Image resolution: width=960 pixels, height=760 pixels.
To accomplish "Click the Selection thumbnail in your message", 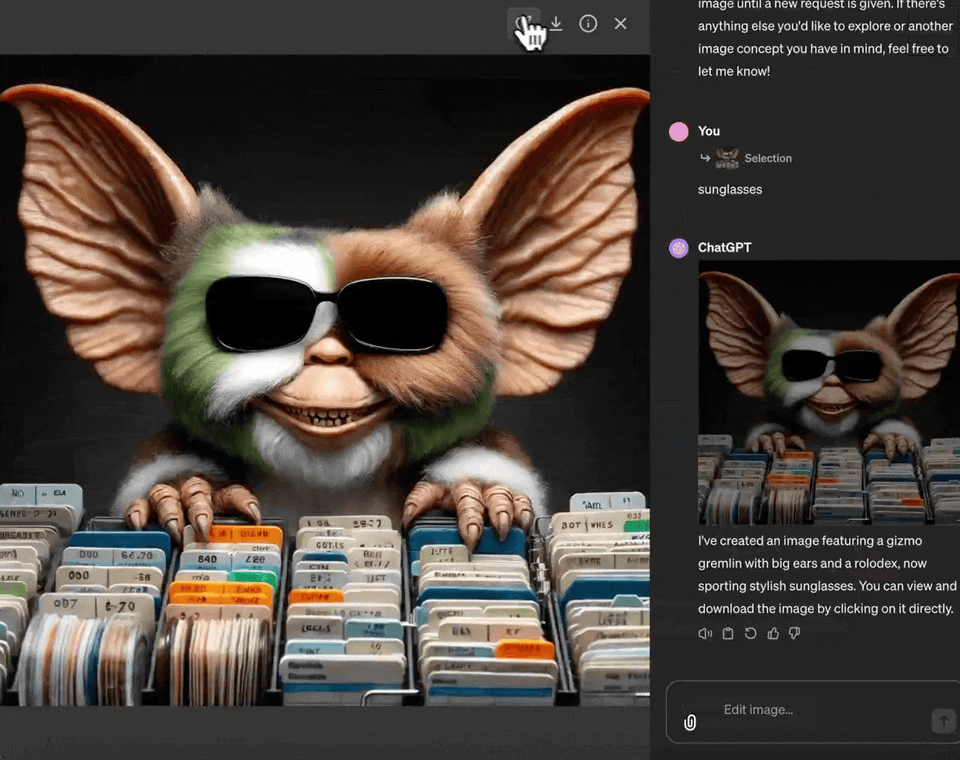I will pyautogui.click(x=727, y=158).
